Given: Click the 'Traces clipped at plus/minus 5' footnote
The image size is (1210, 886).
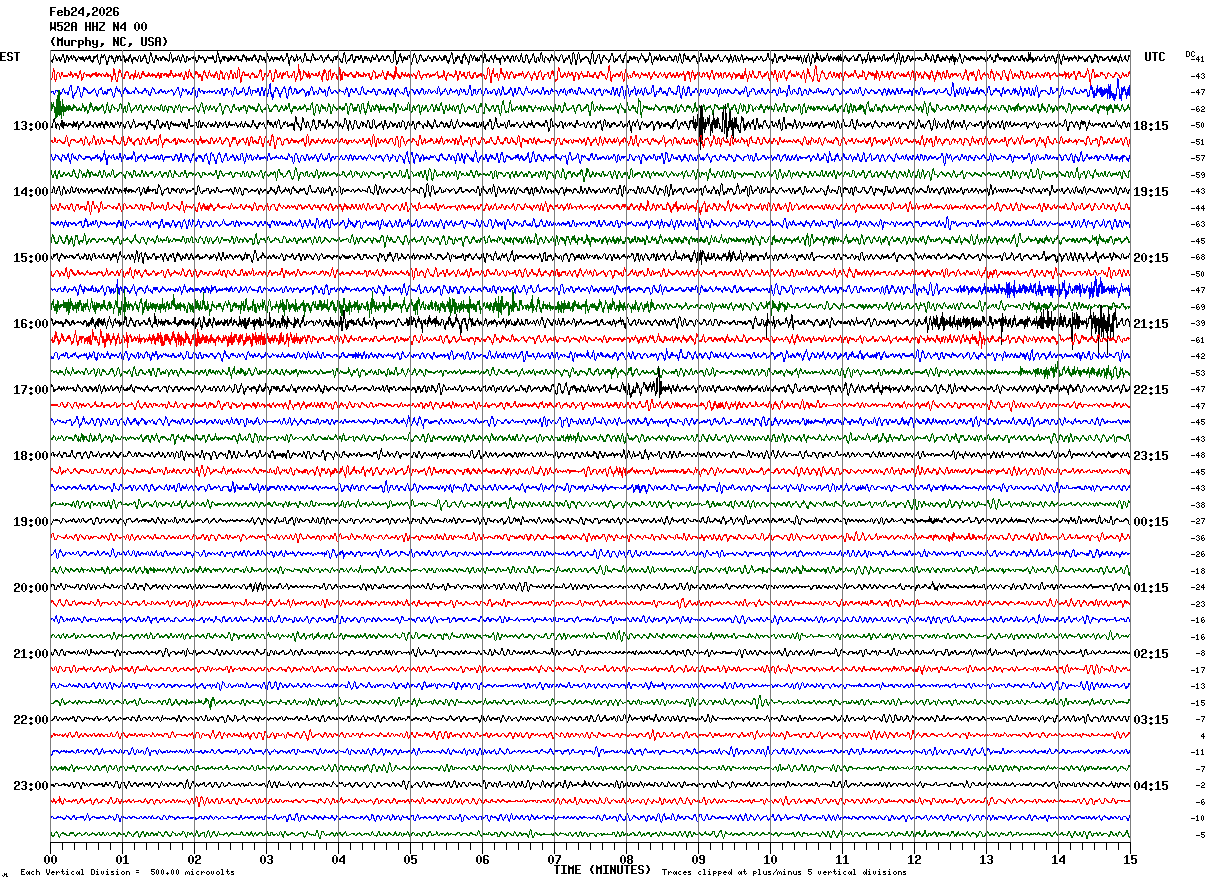Looking at the screenshot, I should point(784,873).
